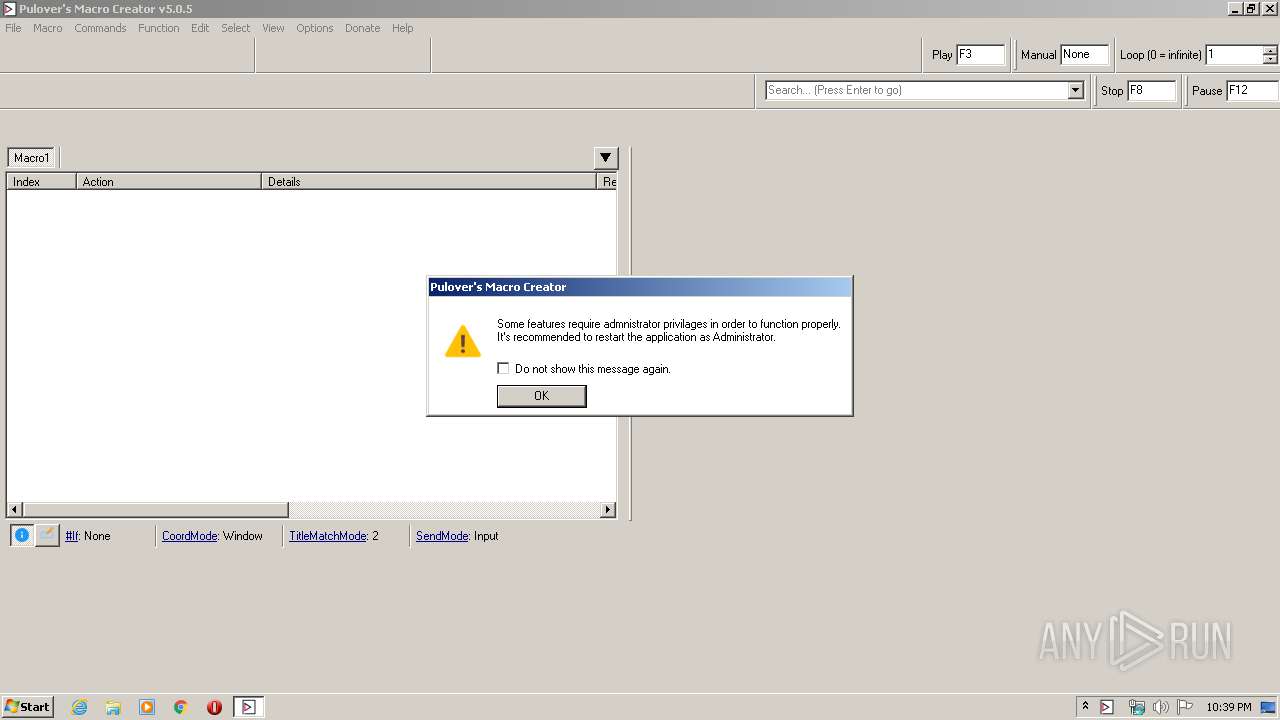This screenshot has width=1280, height=720.
Task: Open Action Center flag icon
Action: (1185, 707)
